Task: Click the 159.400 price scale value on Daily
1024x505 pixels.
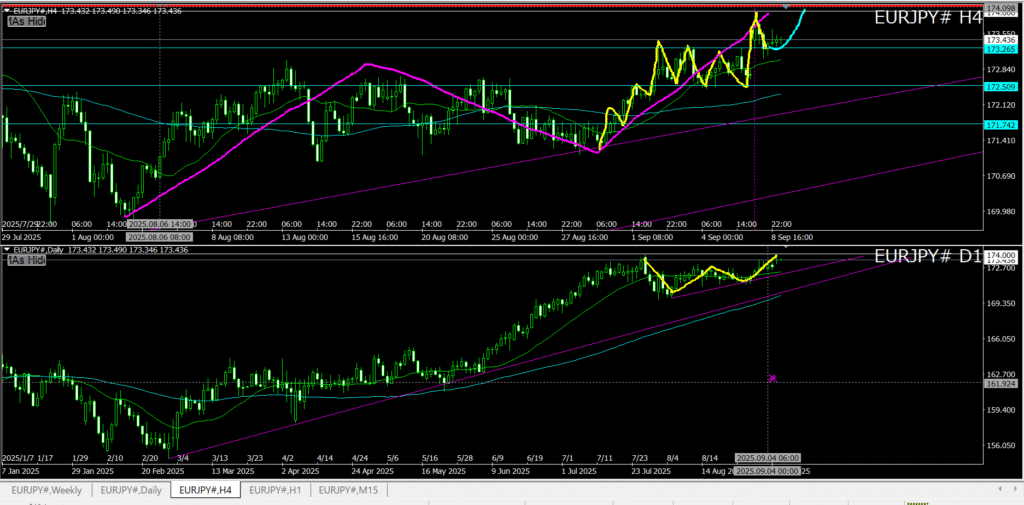Action: (x=1000, y=410)
